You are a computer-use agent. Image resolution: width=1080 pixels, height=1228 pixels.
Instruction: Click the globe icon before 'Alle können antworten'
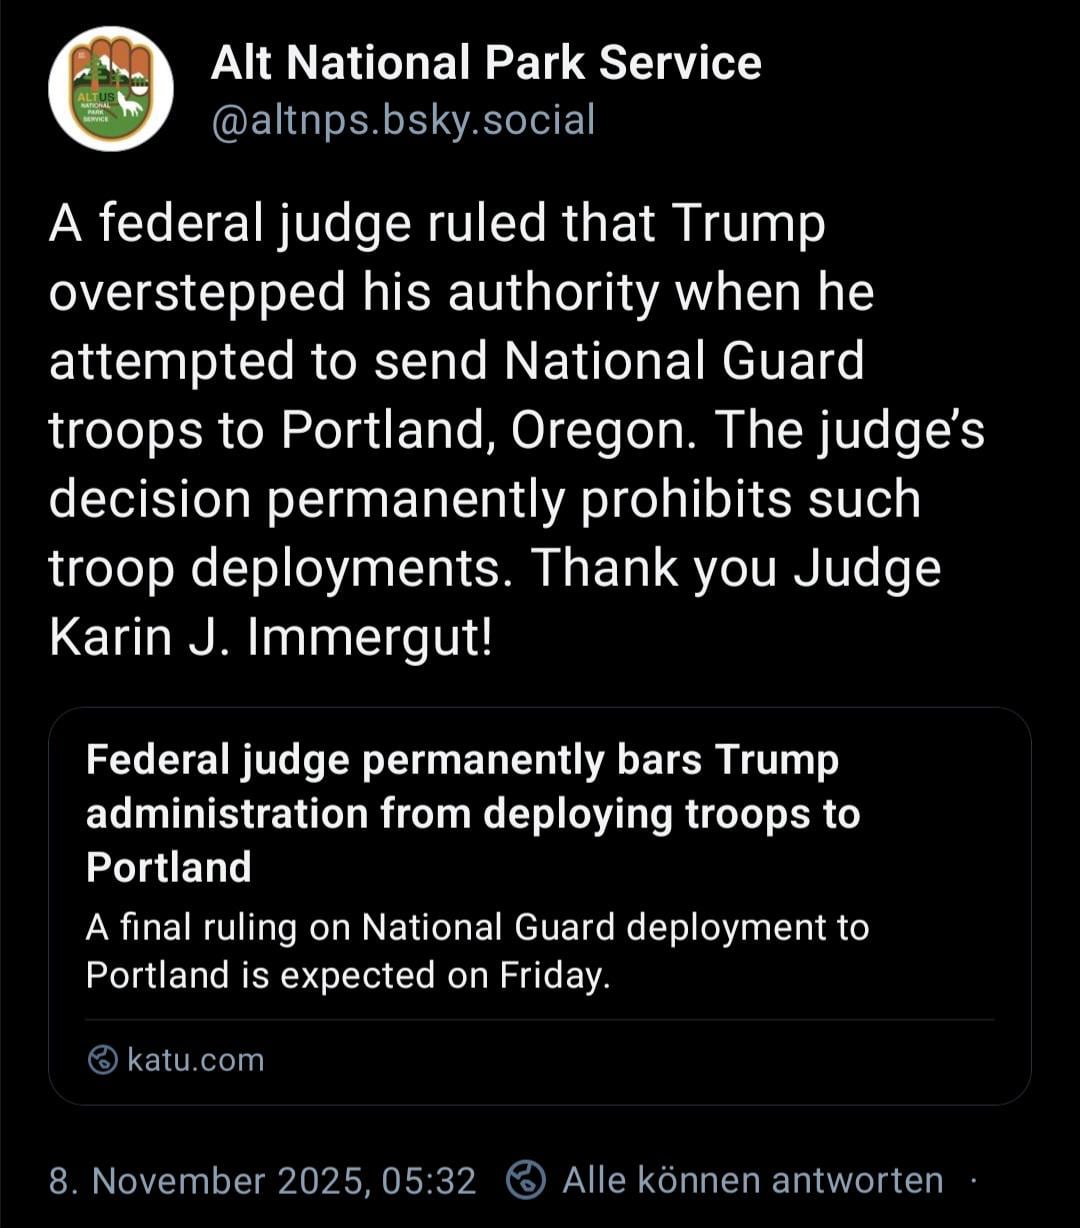coord(527,1180)
